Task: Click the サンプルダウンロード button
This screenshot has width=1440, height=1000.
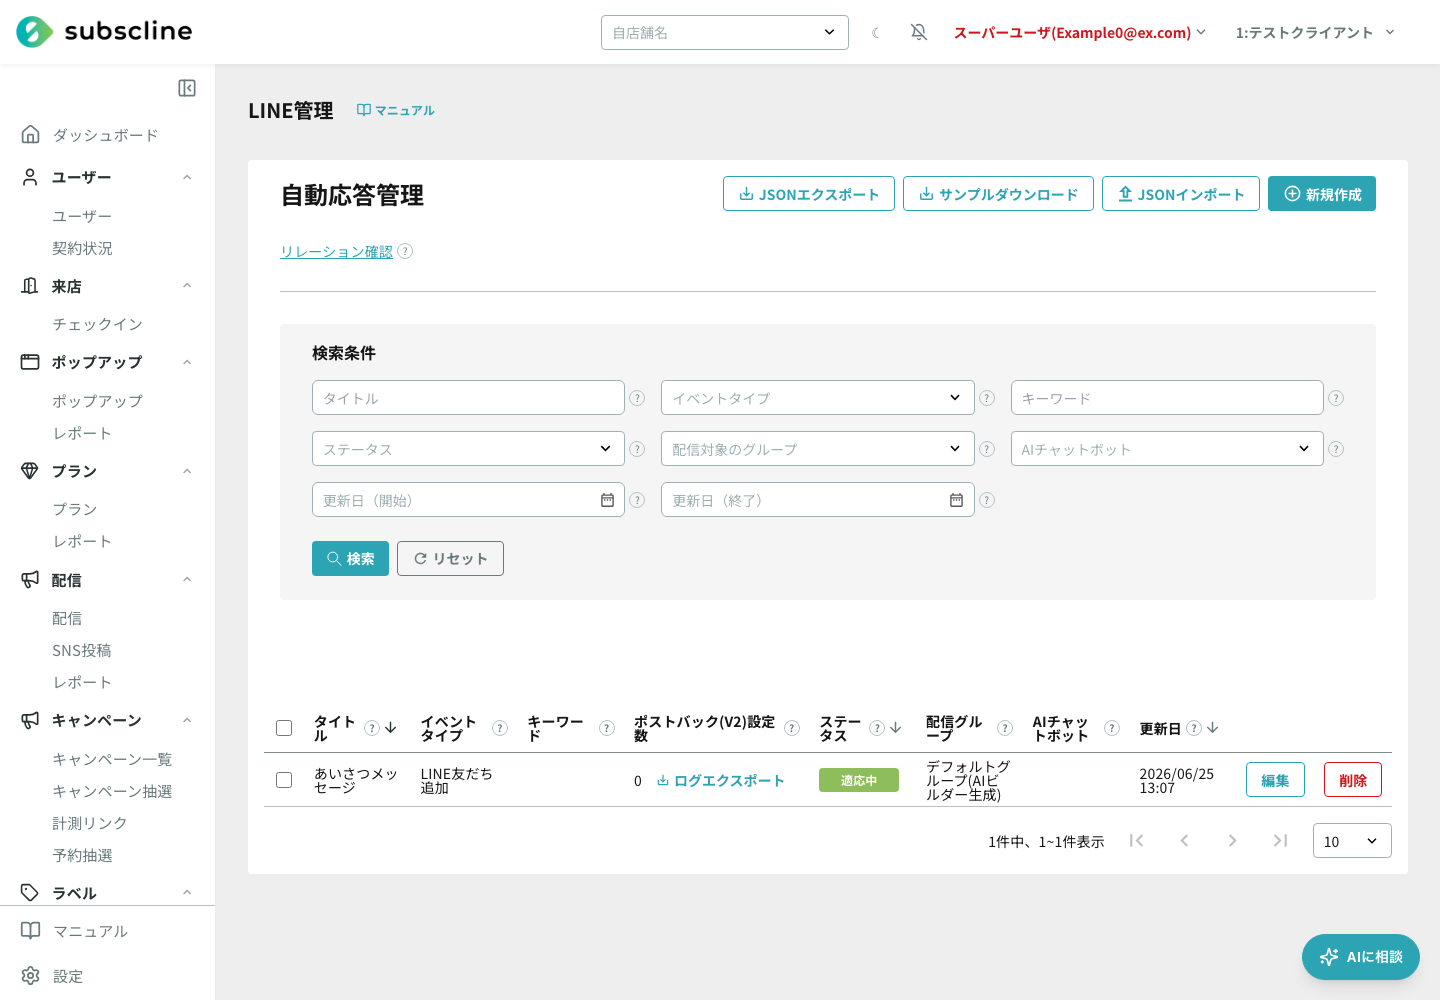Action: click(x=998, y=194)
